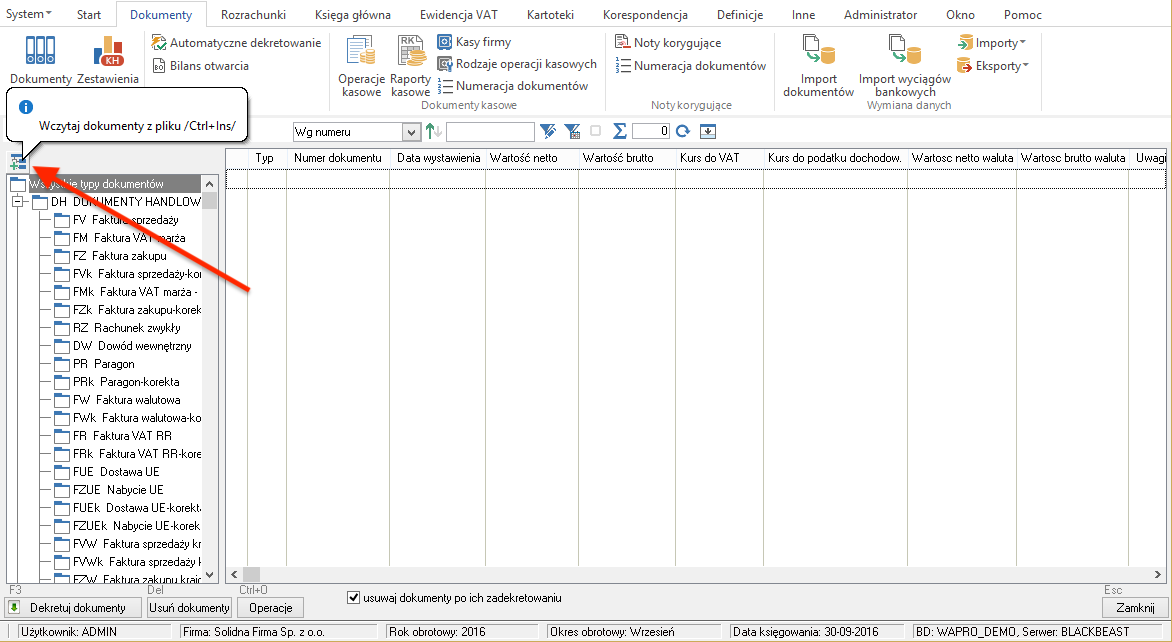The height and width of the screenshot is (642, 1172).
Task: Open Zestawienia reports in ribbon
Action: click(107, 61)
